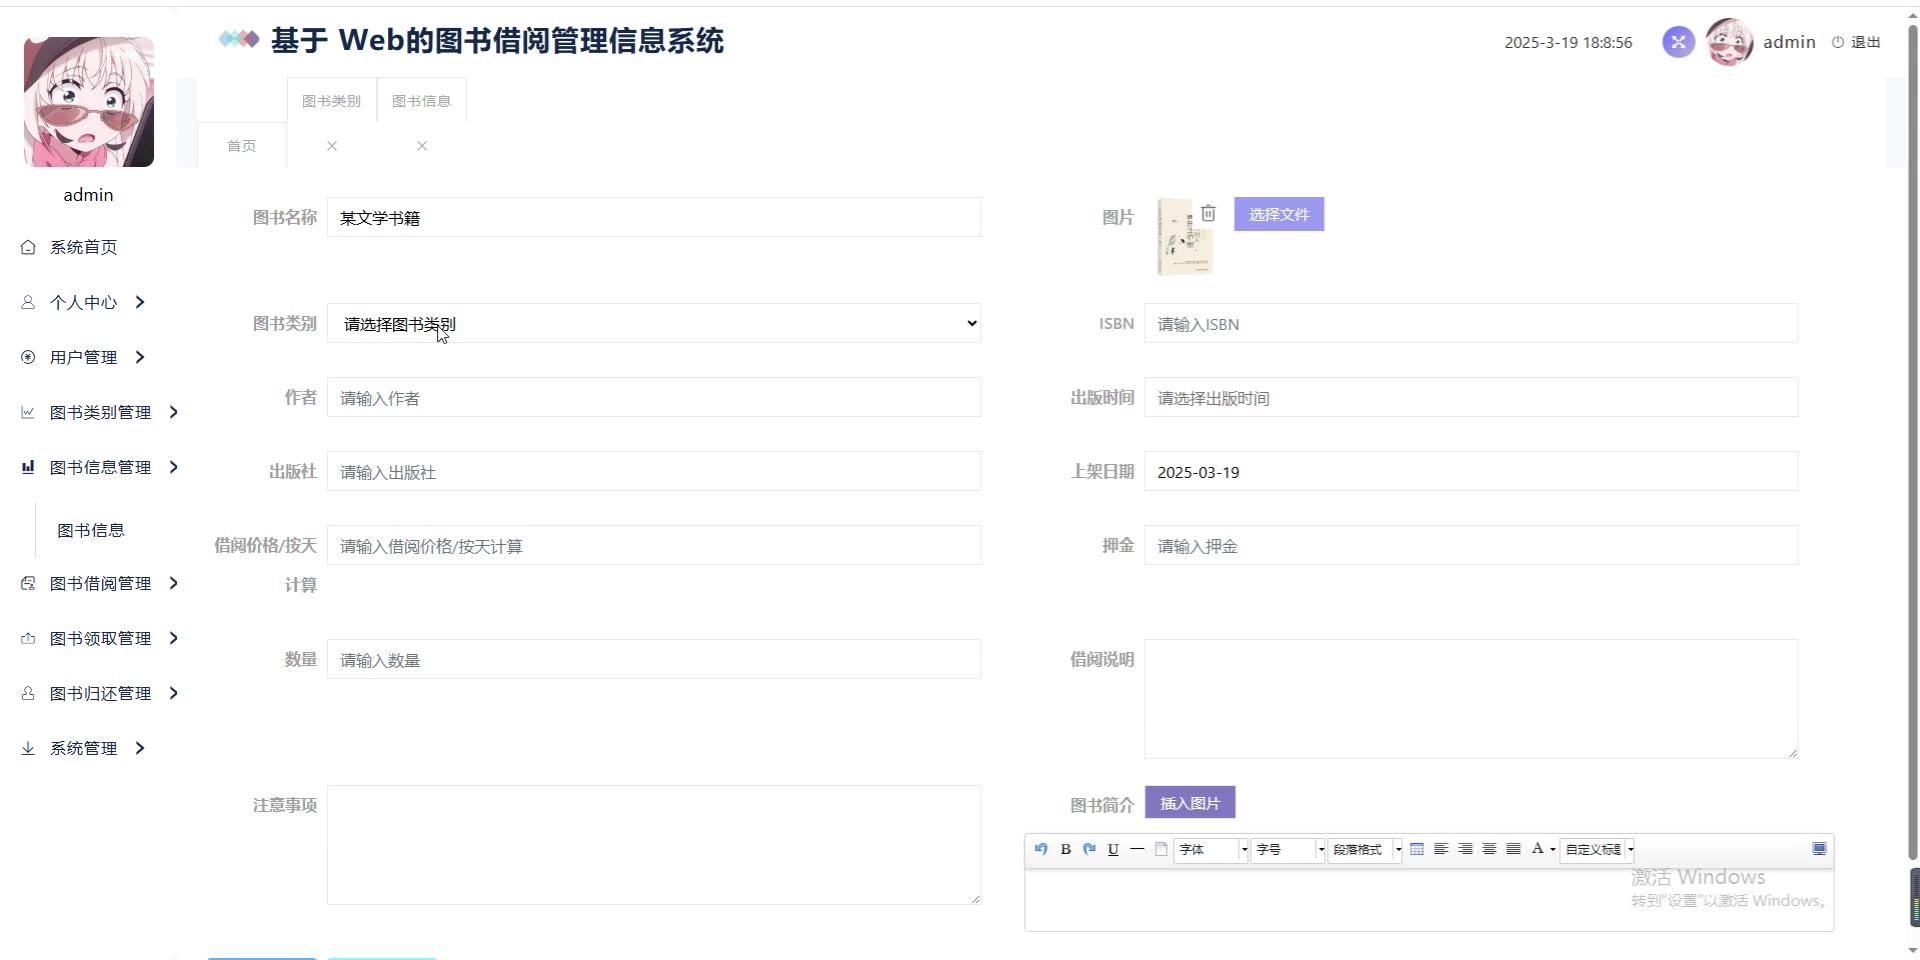Center align the editor text
1920x960 pixels.
tap(1489, 849)
